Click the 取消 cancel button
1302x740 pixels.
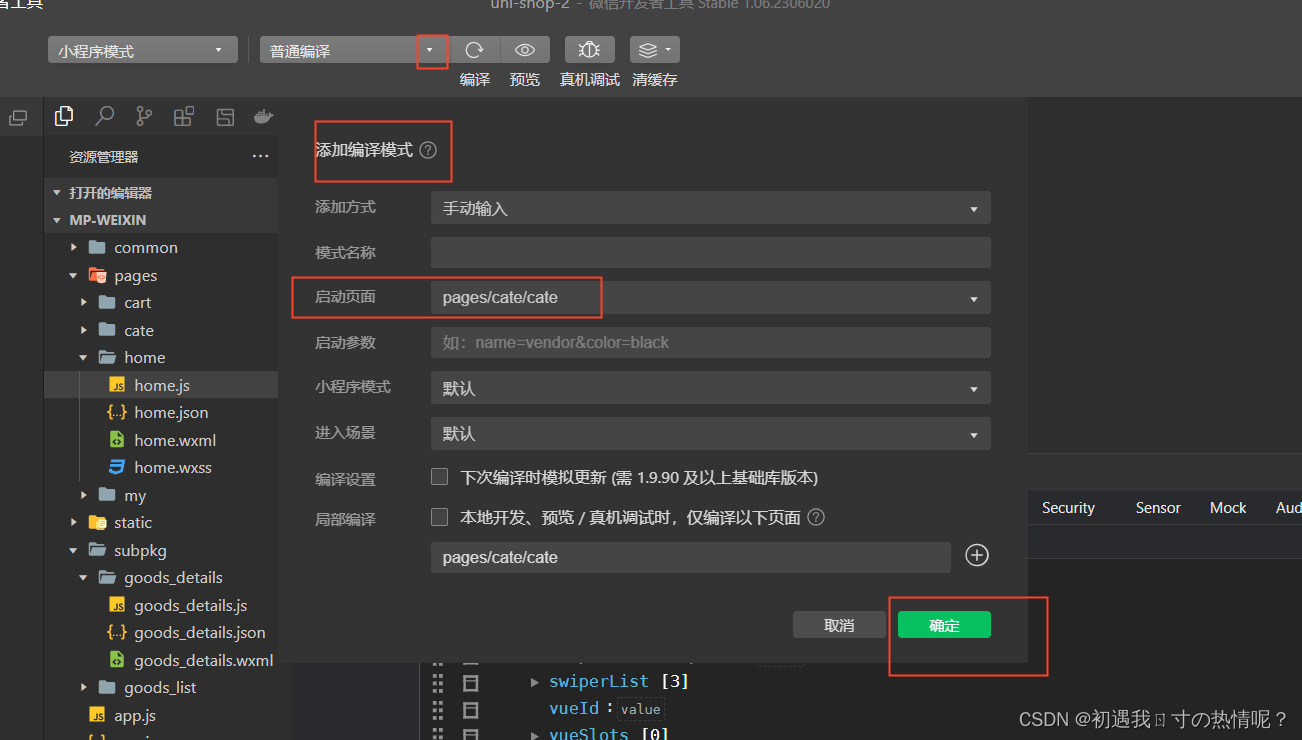tap(839, 625)
